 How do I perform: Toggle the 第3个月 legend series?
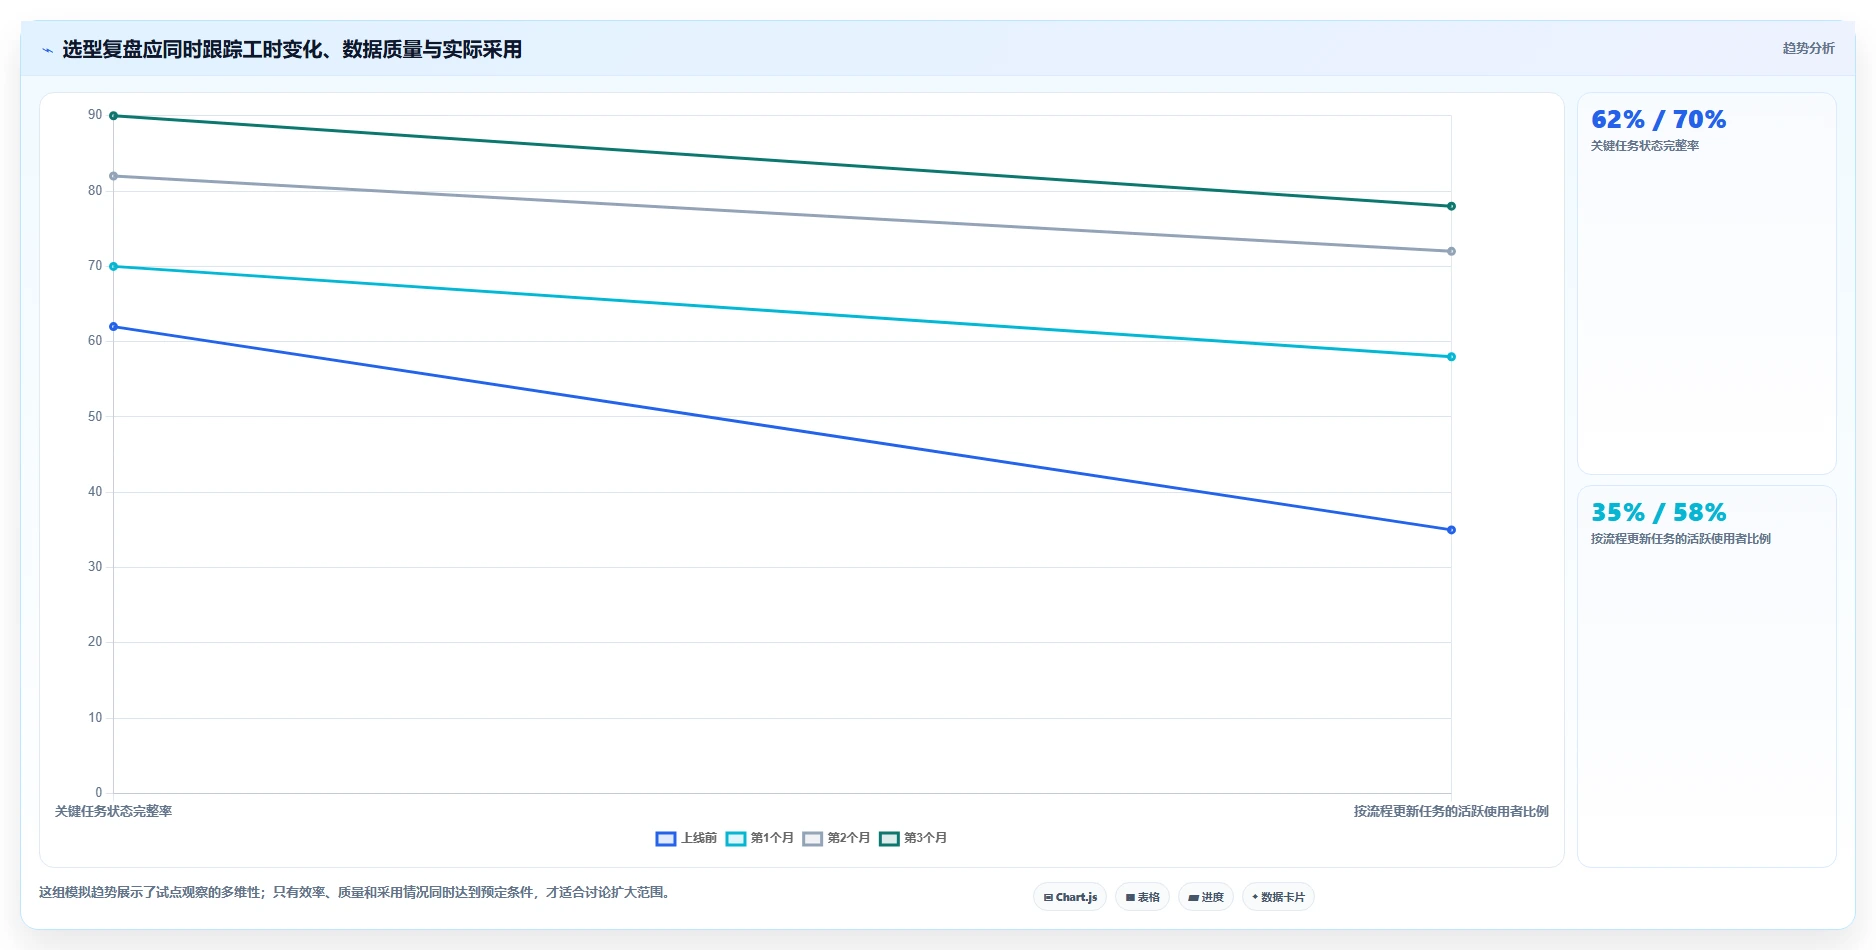click(913, 838)
